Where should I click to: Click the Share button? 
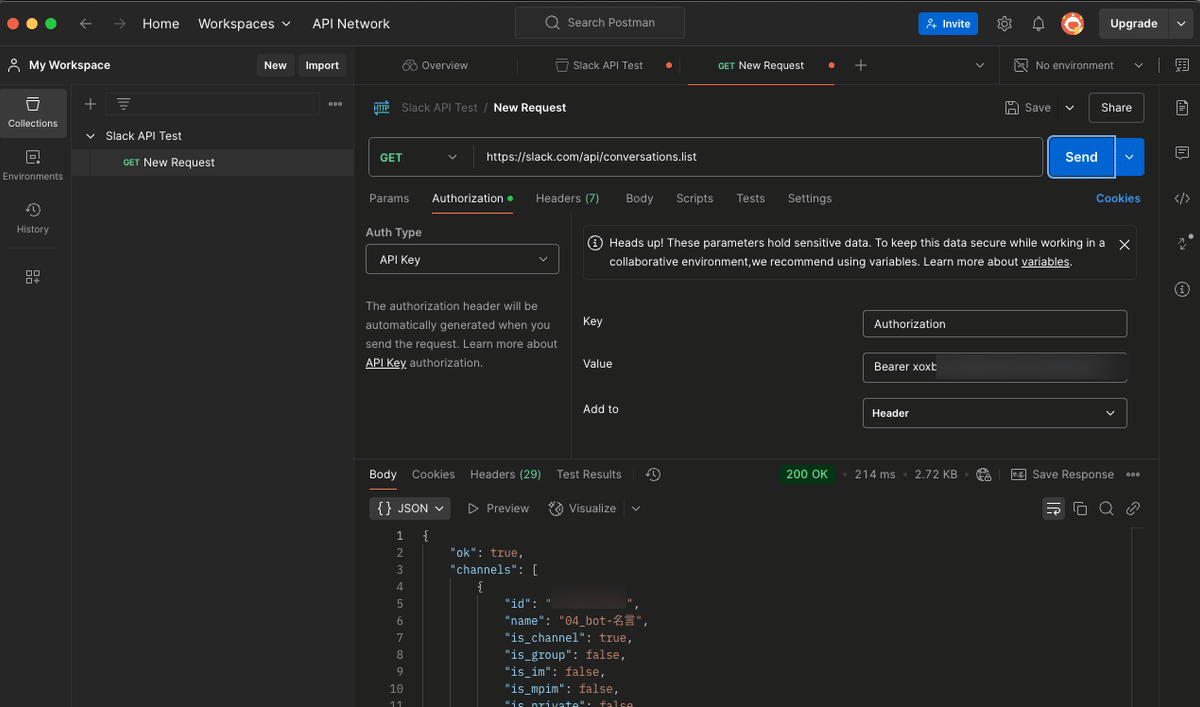pos(1116,108)
